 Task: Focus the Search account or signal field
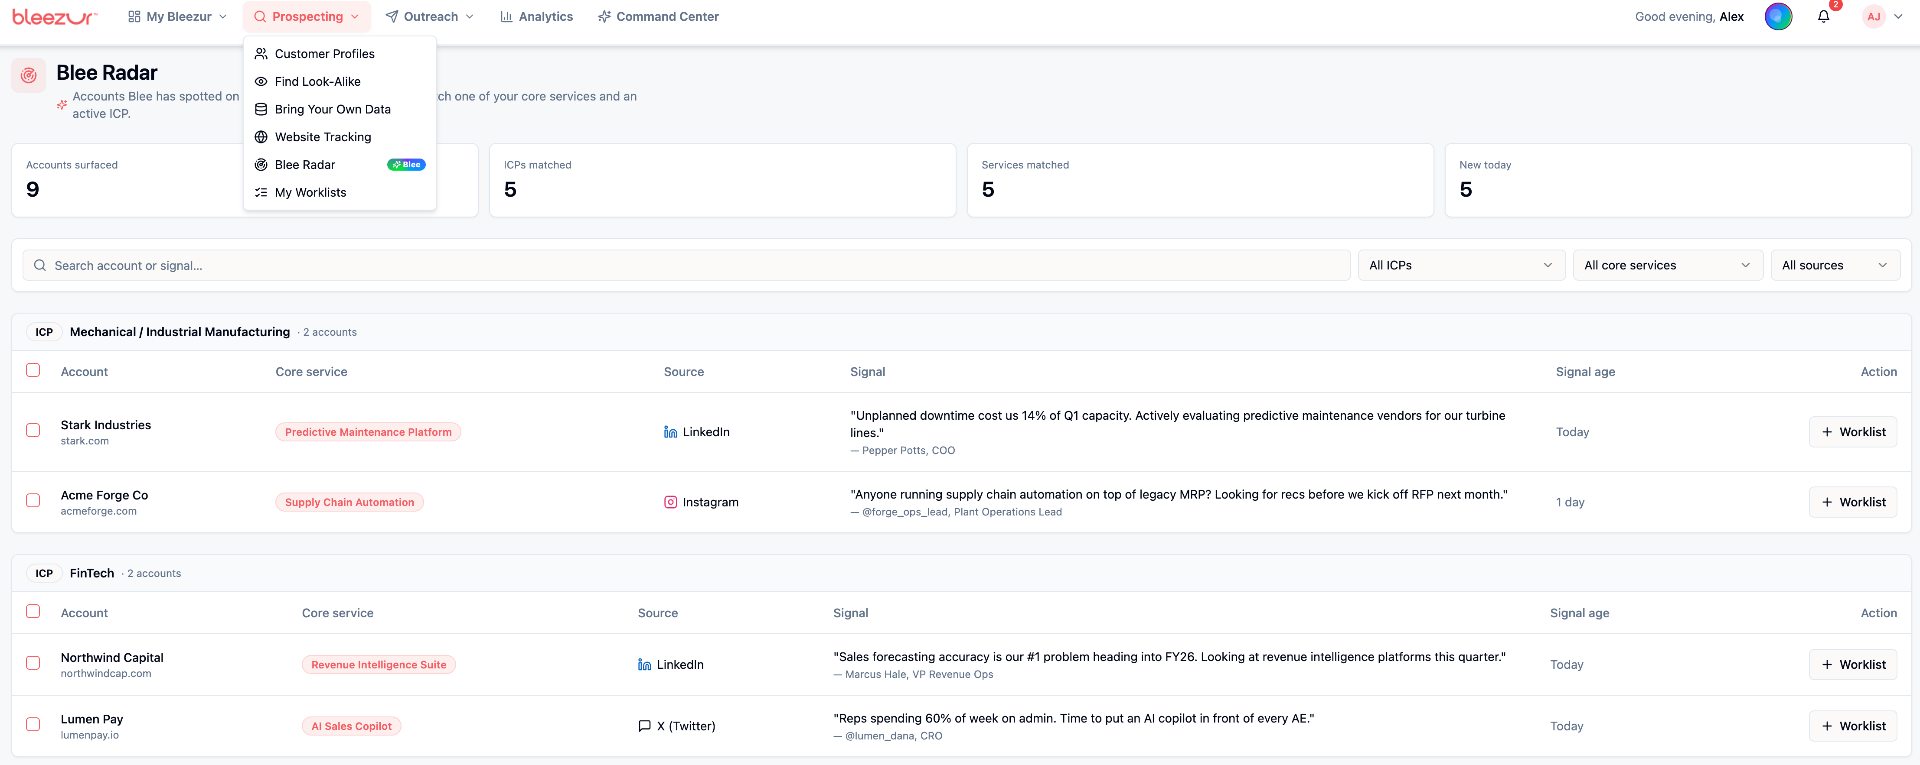coord(686,266)
